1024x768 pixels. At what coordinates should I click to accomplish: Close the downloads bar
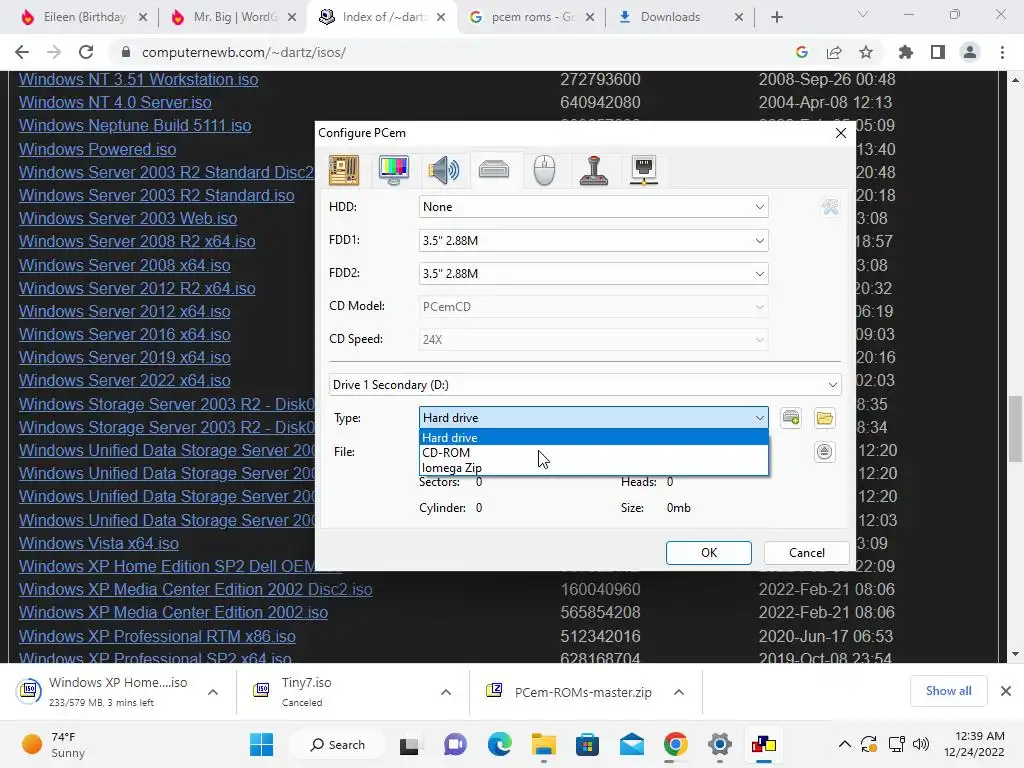1006,691
